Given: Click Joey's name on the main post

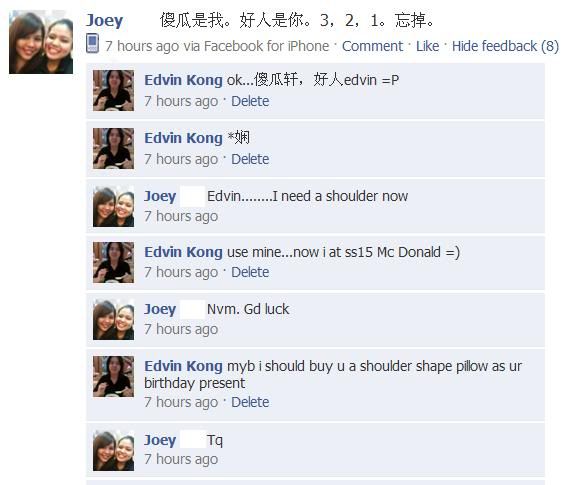Looking at the screenshot, I should [104, 20].
